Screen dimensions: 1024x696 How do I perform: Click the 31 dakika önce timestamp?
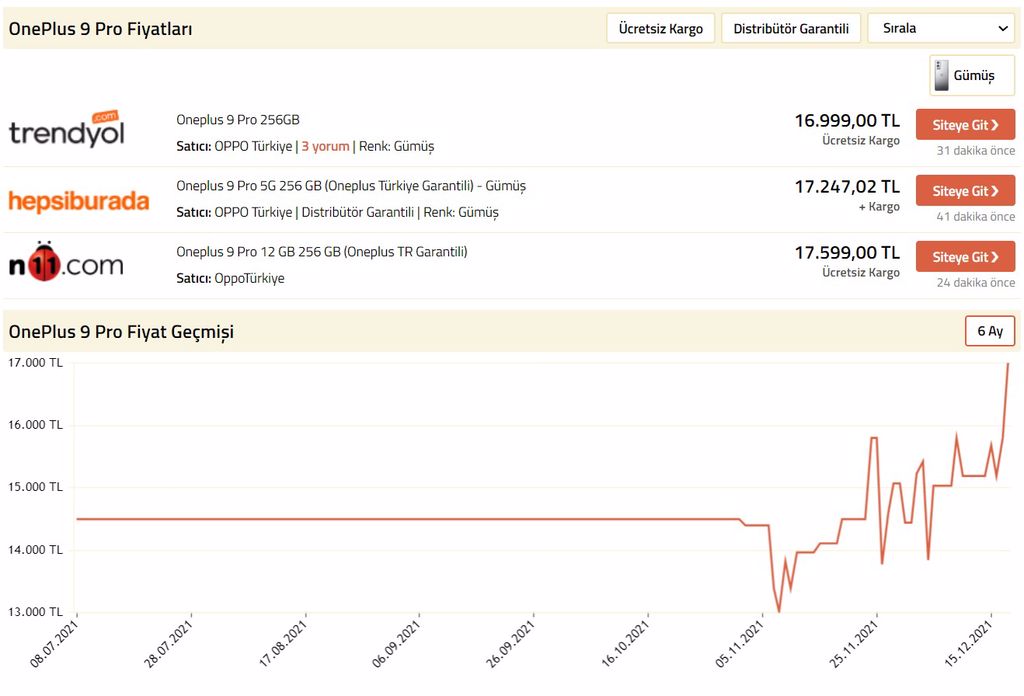point(976,151)
